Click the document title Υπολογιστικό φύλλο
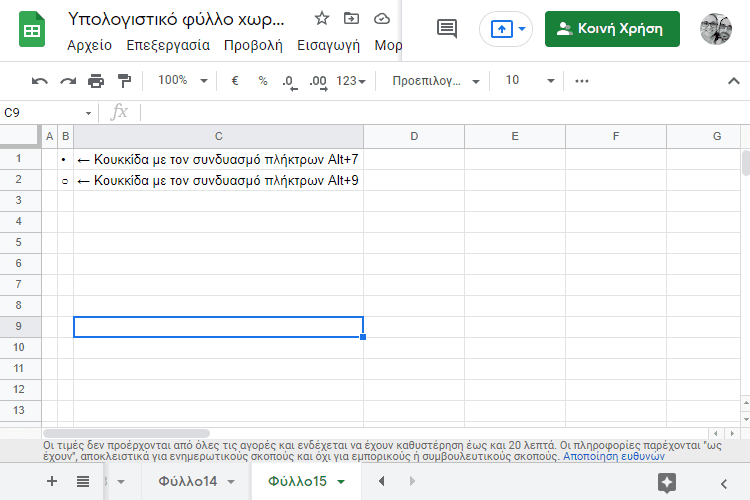This screenshot has width=750, height=500. [176, 19]
